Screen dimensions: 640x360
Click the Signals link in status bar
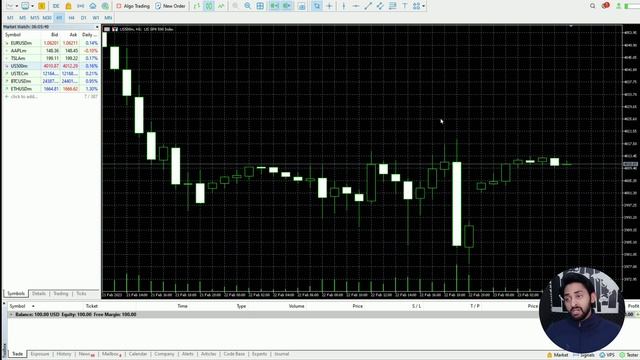pos(584,355)
